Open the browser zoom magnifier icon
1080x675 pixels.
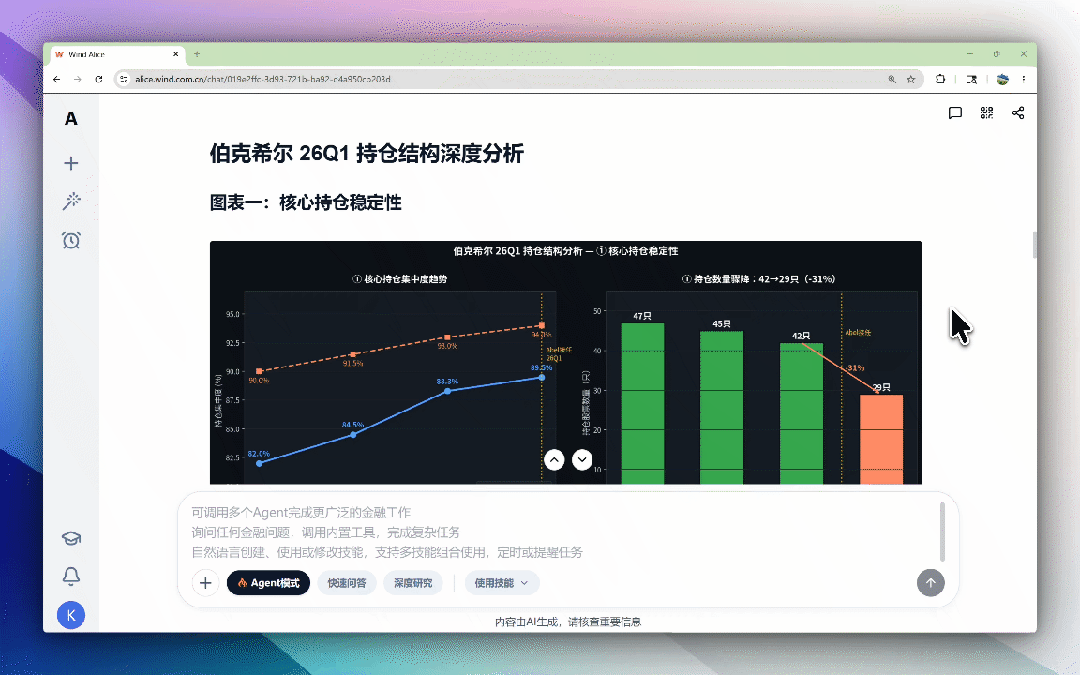tap(892, 79)
